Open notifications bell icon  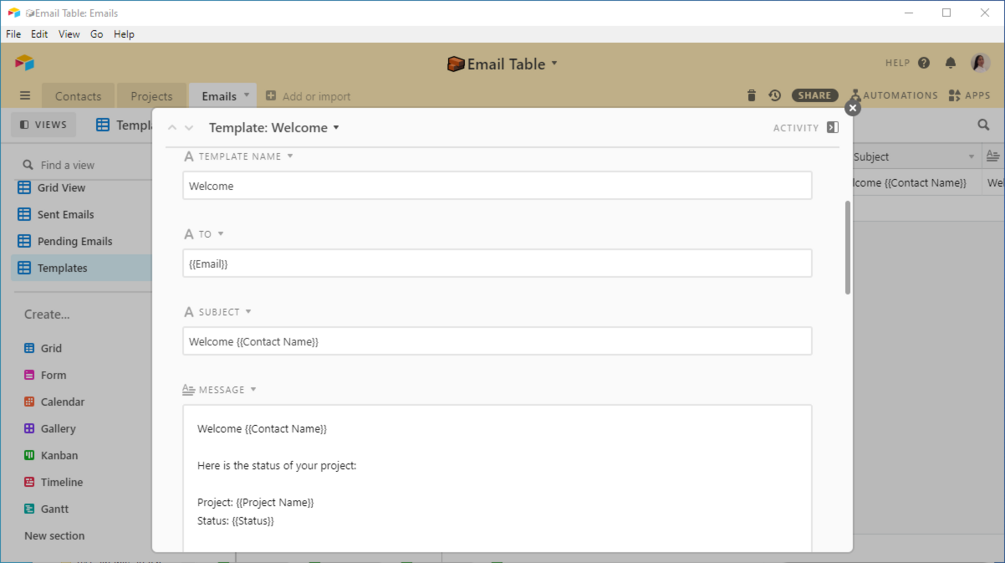coord(951,63)
